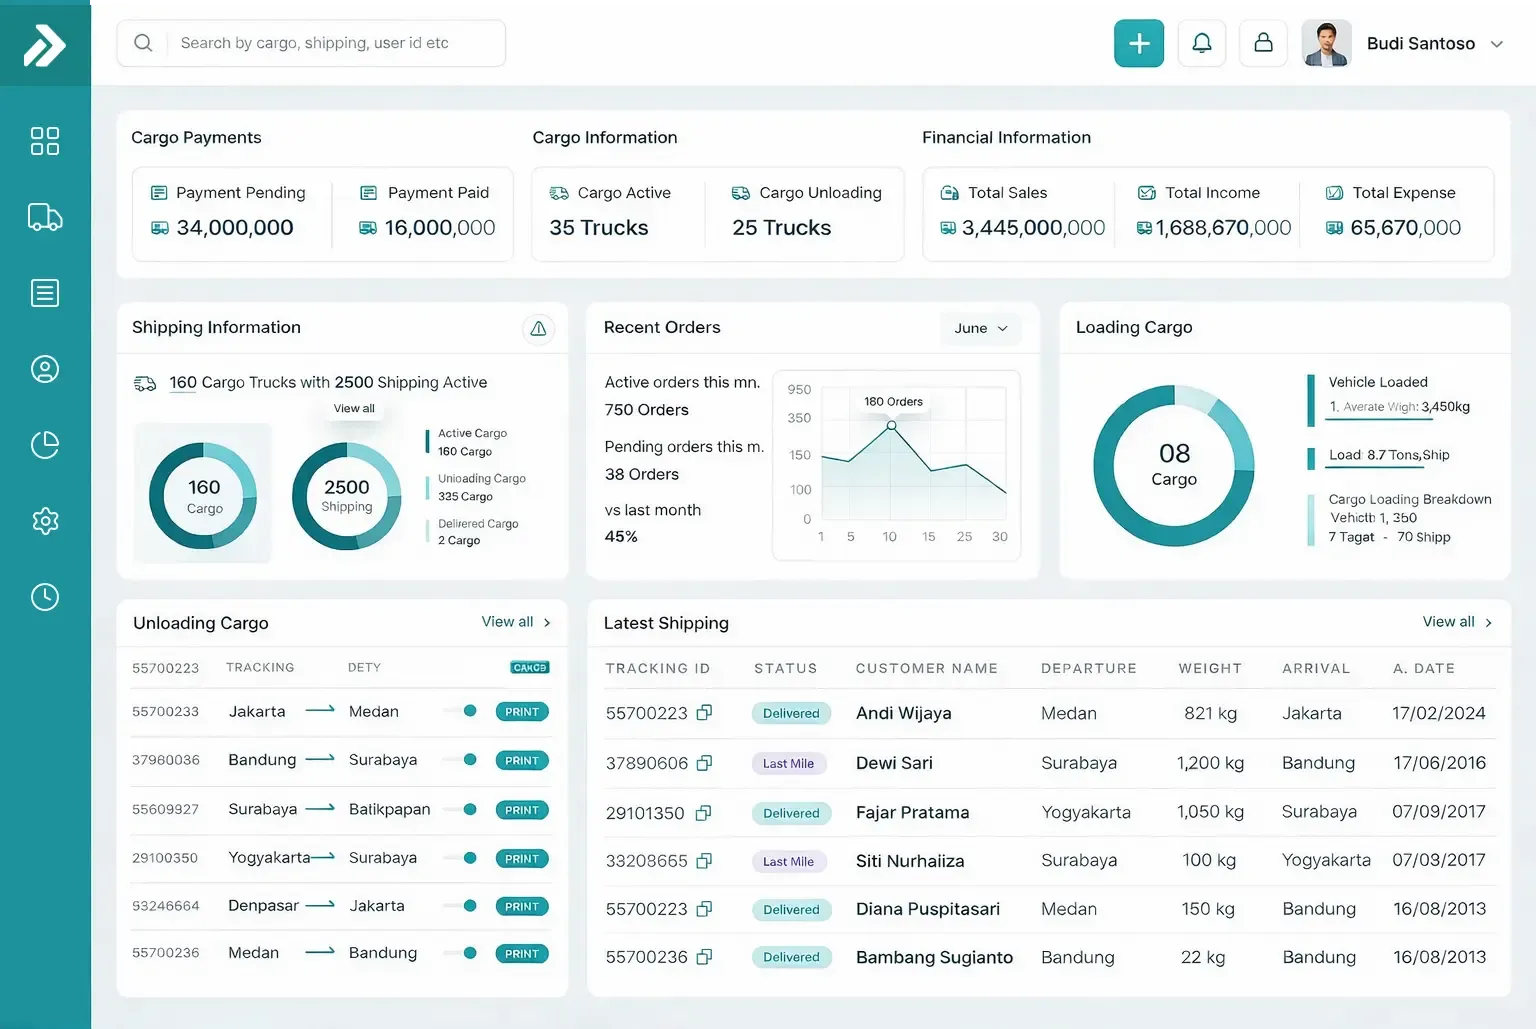1536x1029 pixels.
Task: Click the warning triangle in Shipping Information
Action: coord(538,329)
